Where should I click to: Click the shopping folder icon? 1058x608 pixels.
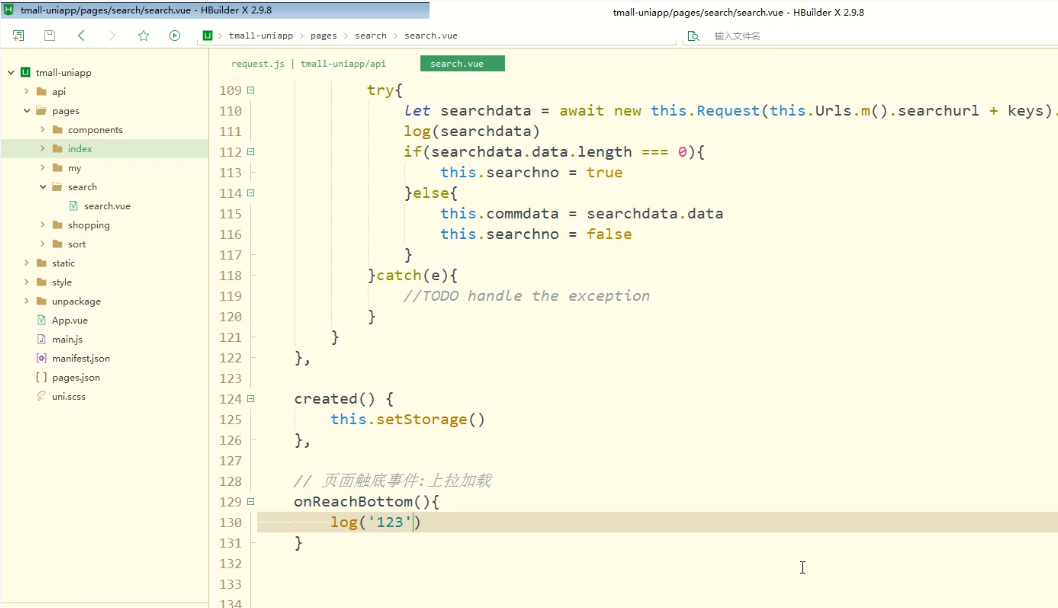point(58,225)
